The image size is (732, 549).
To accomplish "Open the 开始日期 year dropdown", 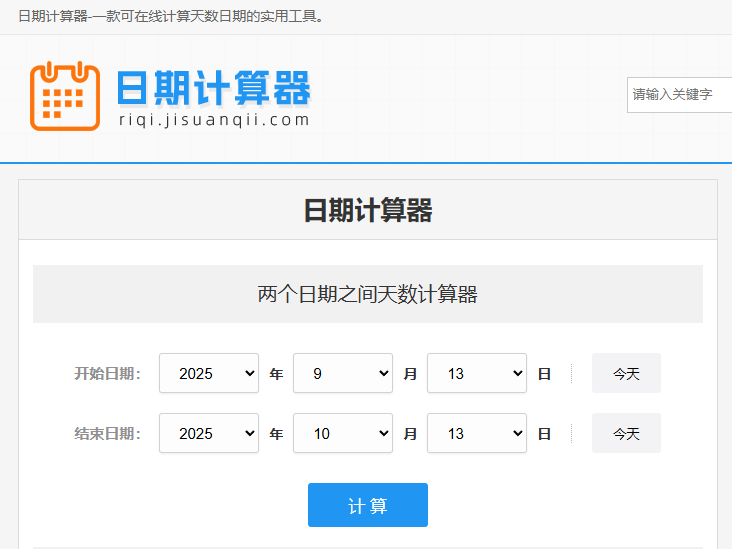I will click(x=208, y=373).
